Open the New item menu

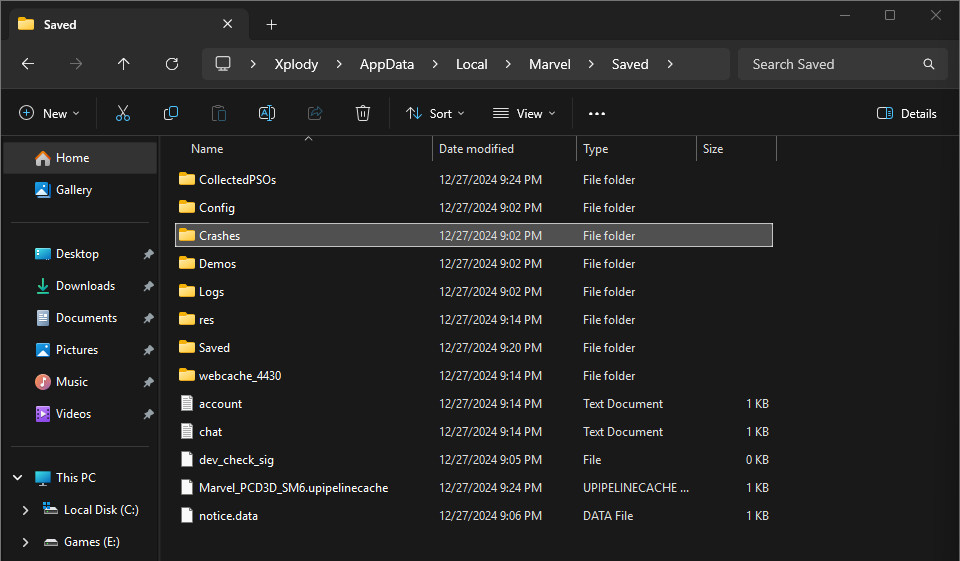(49, 114)
